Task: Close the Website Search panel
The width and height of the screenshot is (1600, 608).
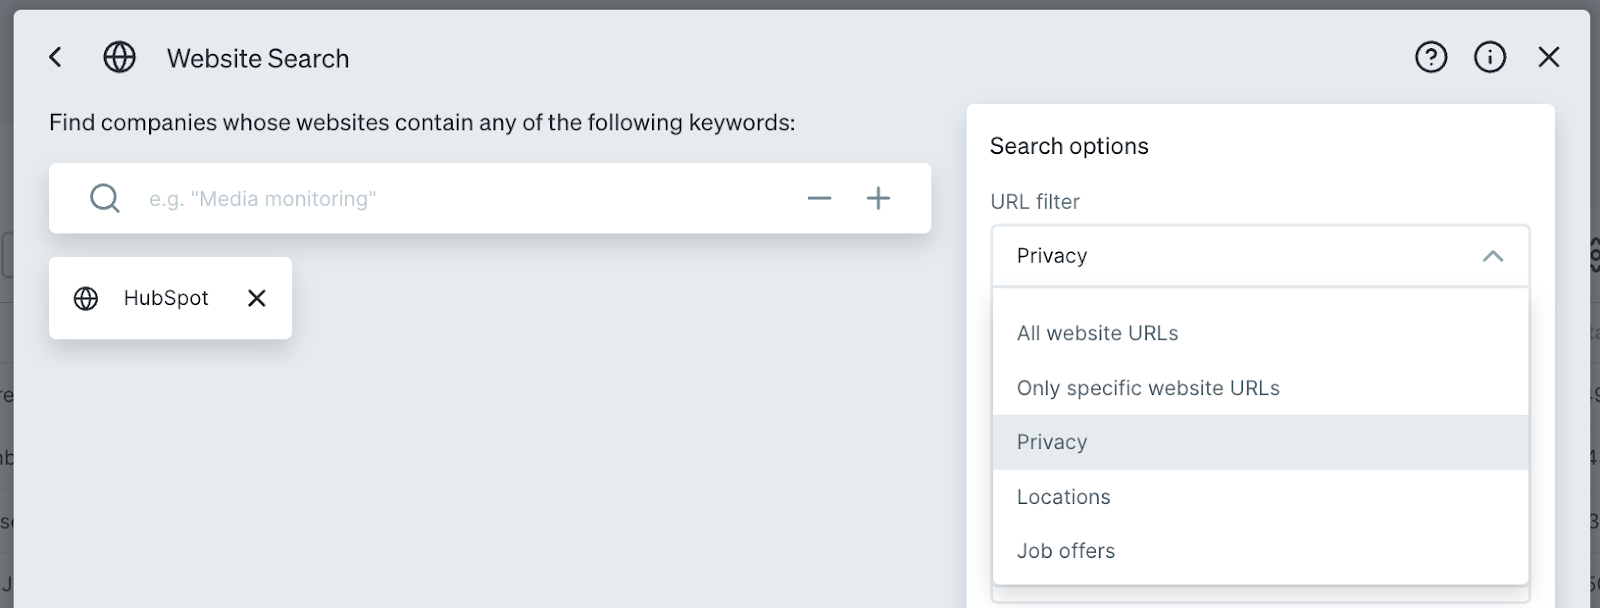Action: pos(1548,58)
